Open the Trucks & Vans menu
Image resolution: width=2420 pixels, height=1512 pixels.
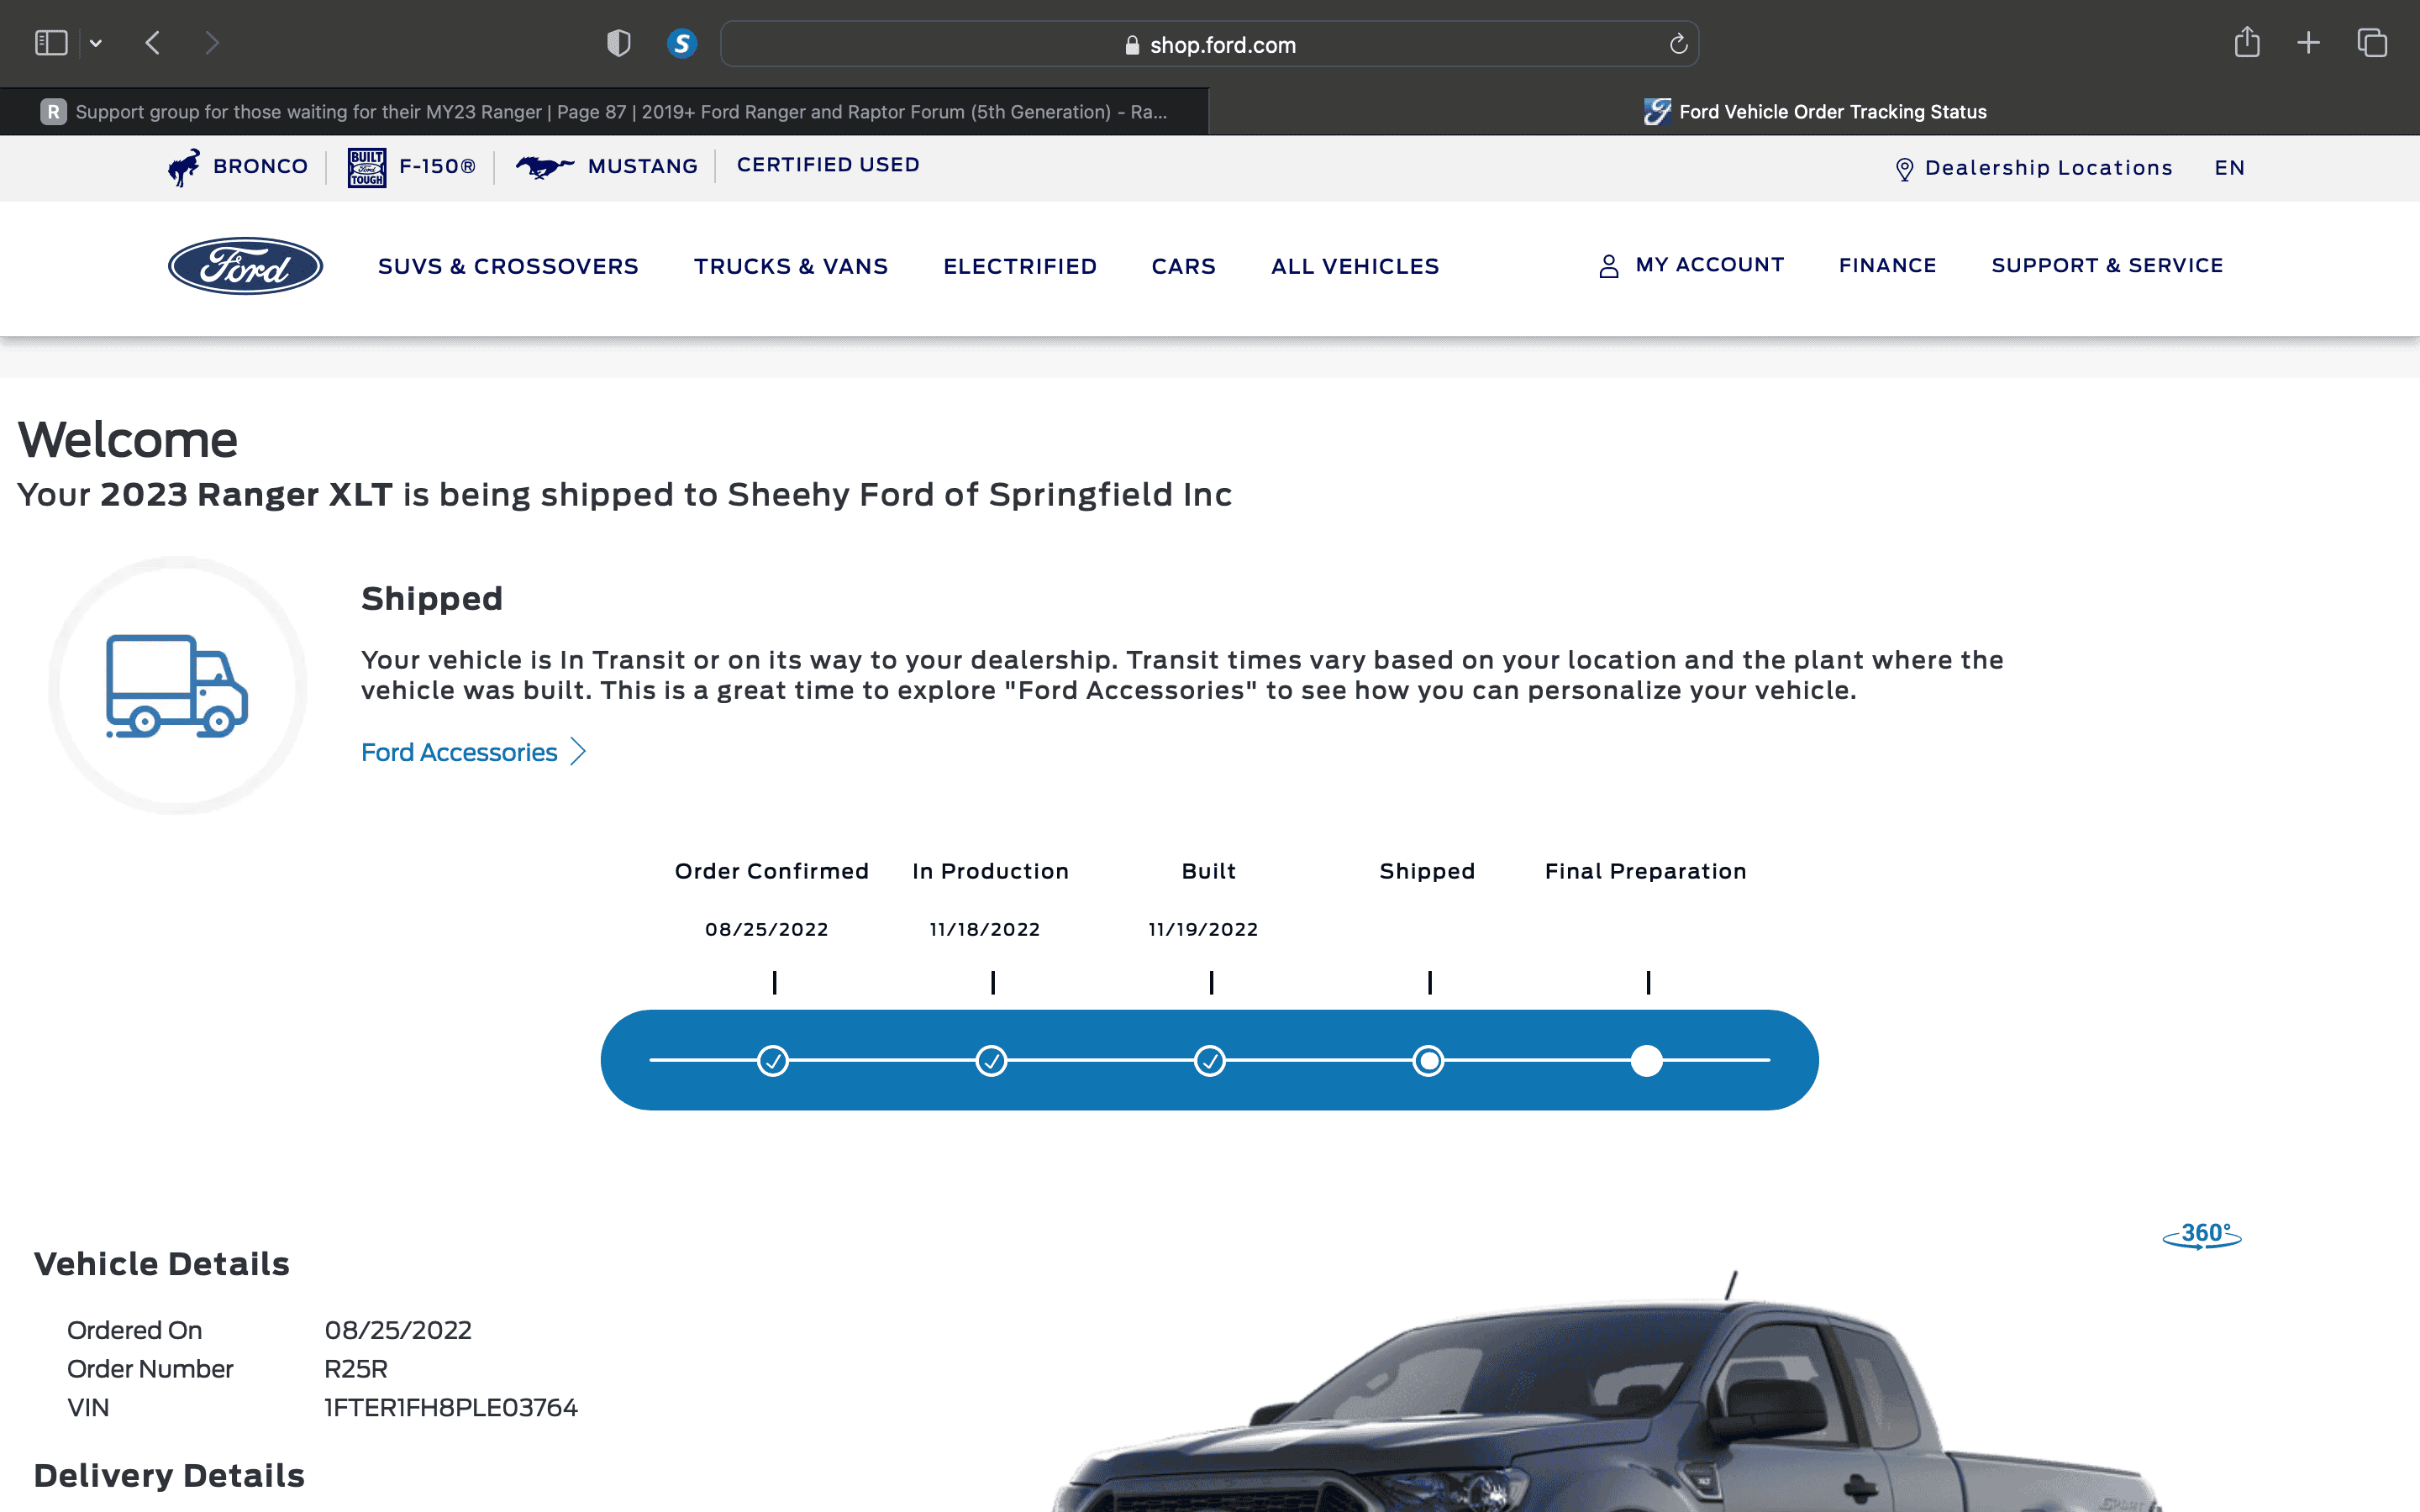pyautogui.click(x=791, y=266)
